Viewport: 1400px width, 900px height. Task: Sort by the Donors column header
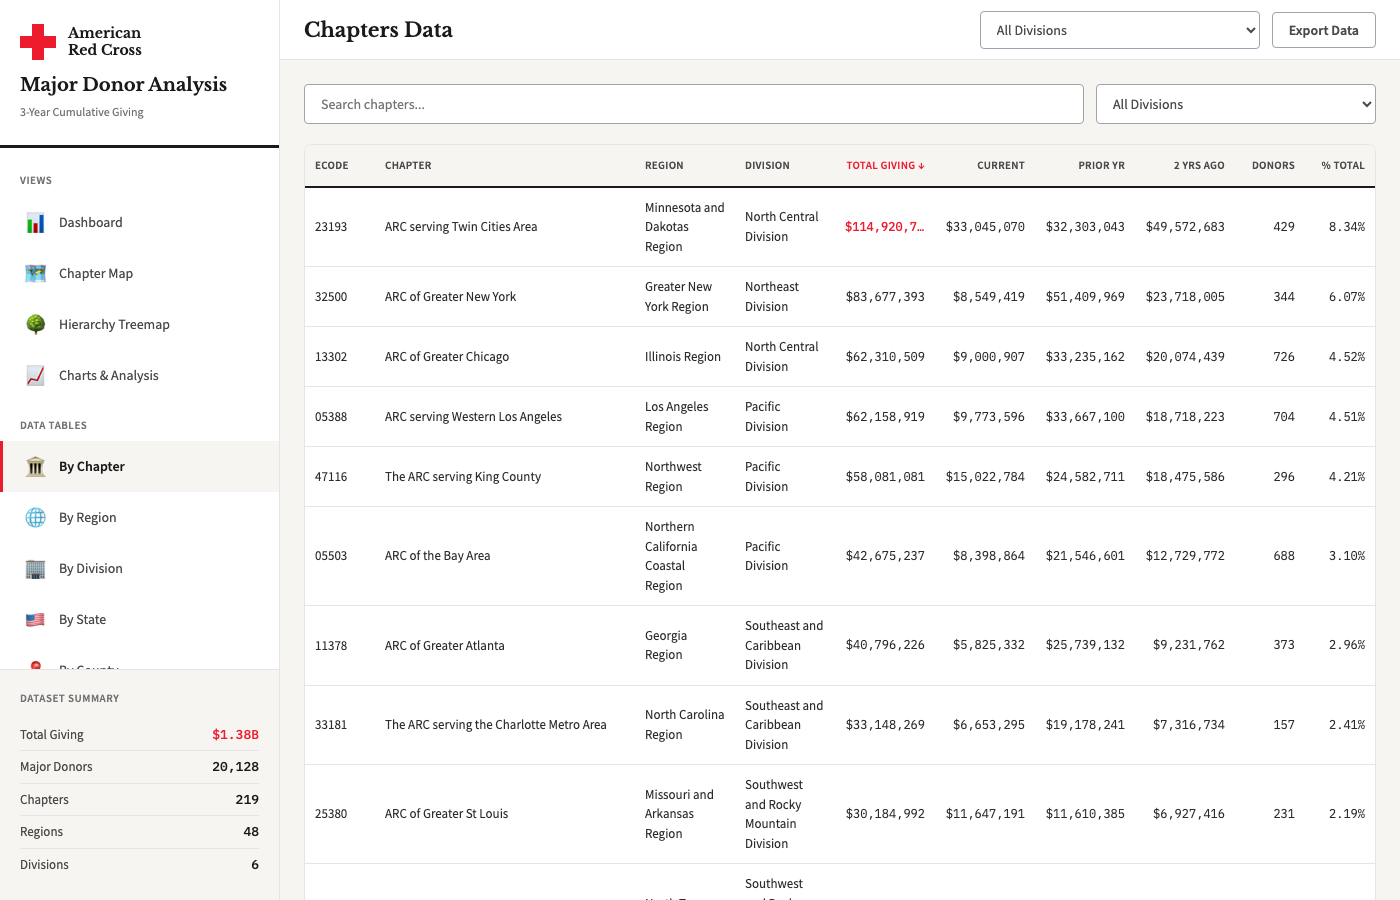[1273, 166]
